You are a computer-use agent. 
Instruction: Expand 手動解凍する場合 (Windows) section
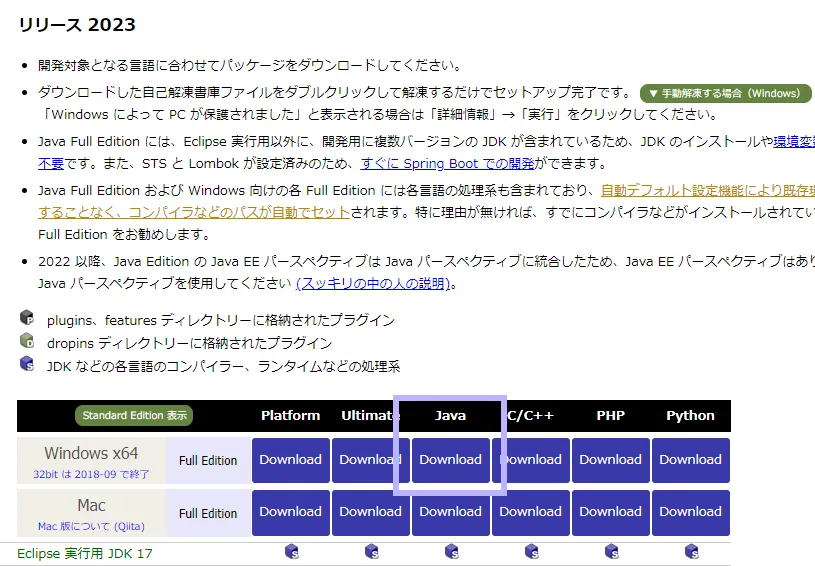[726, 94]
